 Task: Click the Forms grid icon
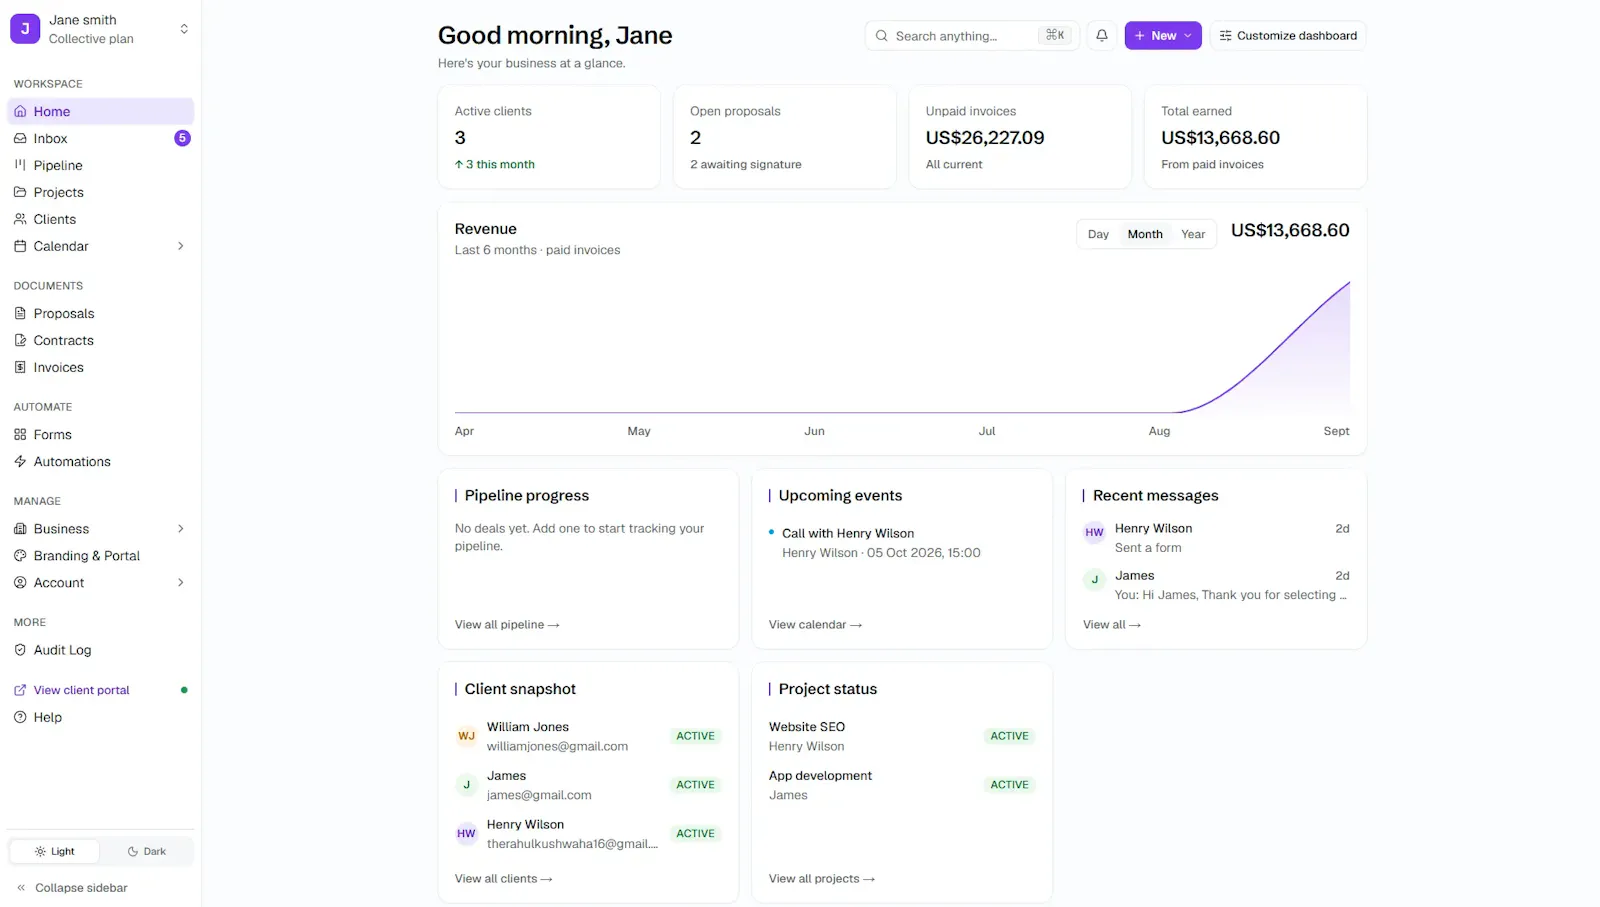pyautogui.click(x=20, y=434)
